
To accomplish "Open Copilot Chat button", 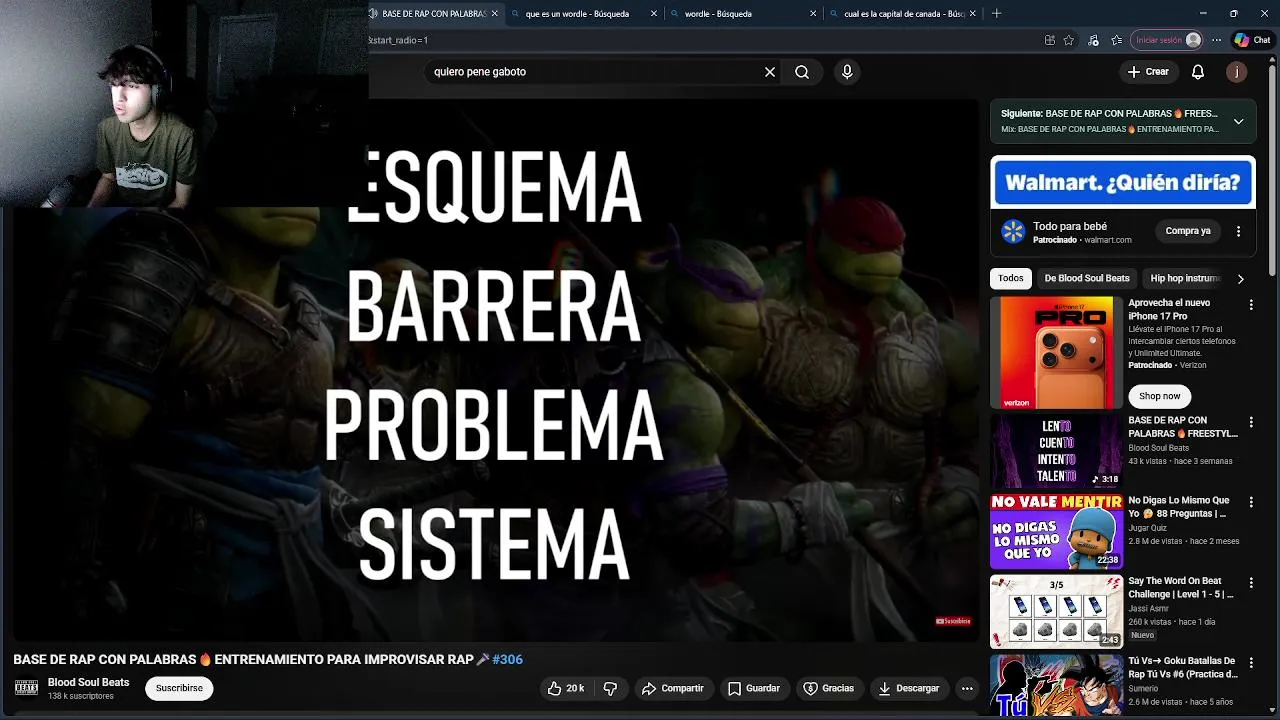I will 1252,40.
